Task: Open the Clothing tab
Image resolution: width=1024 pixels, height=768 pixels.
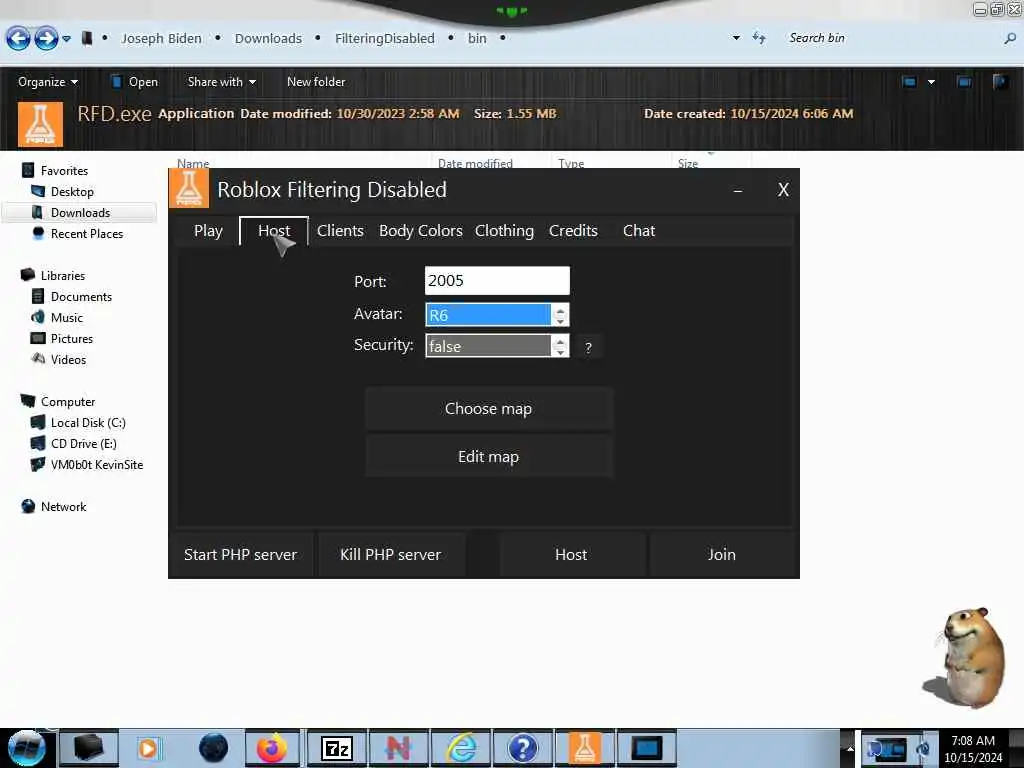Action: pos(504,231)
